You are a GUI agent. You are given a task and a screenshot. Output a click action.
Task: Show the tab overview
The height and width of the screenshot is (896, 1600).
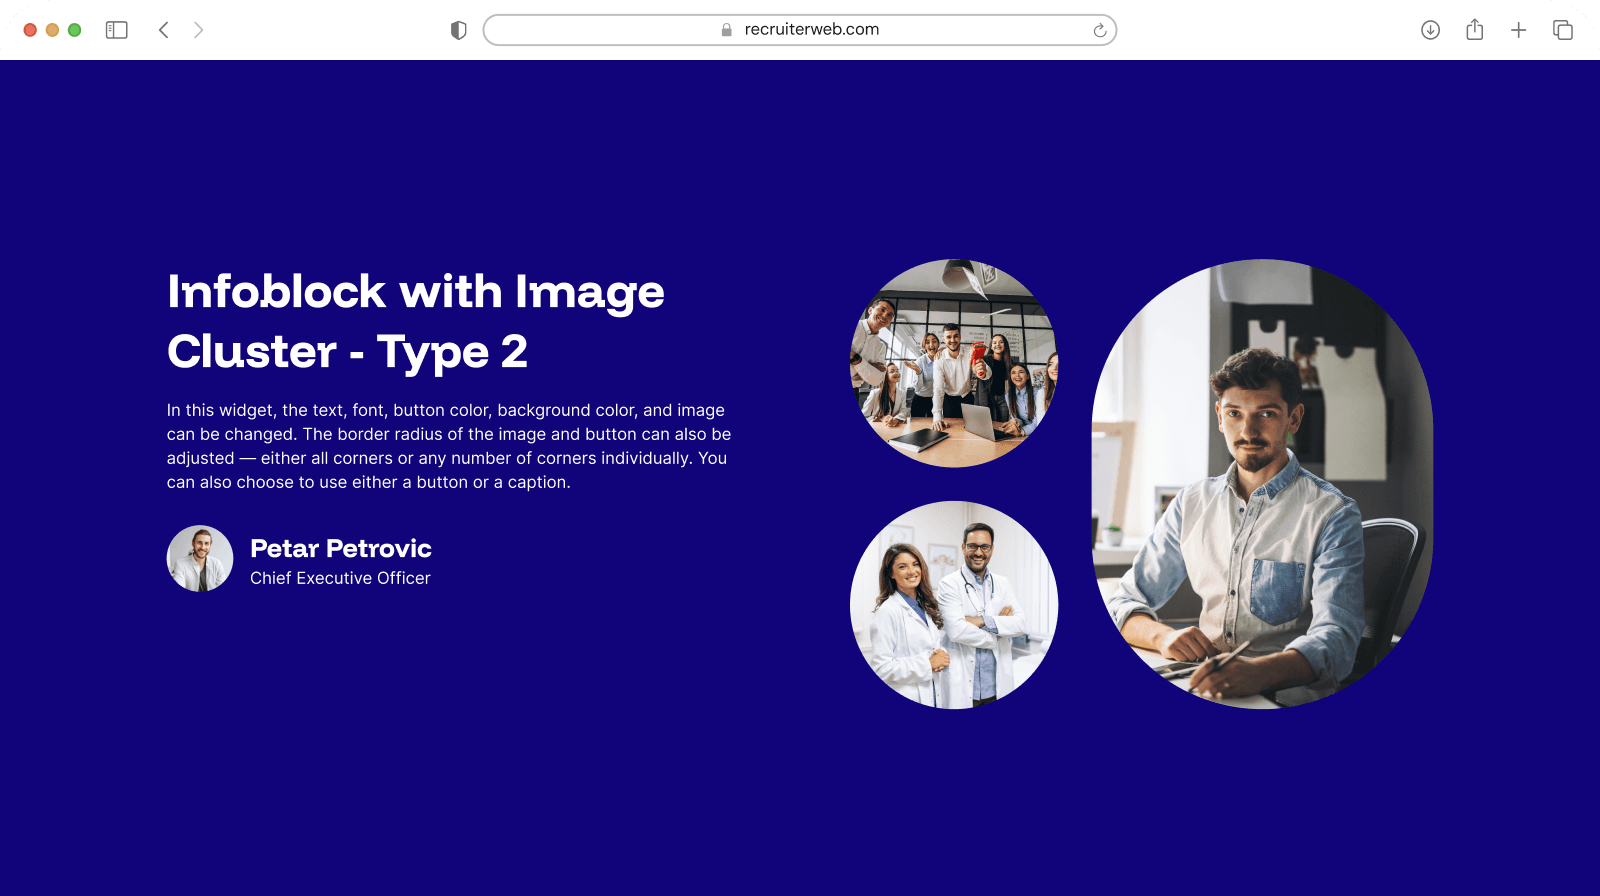point(1562,30)
